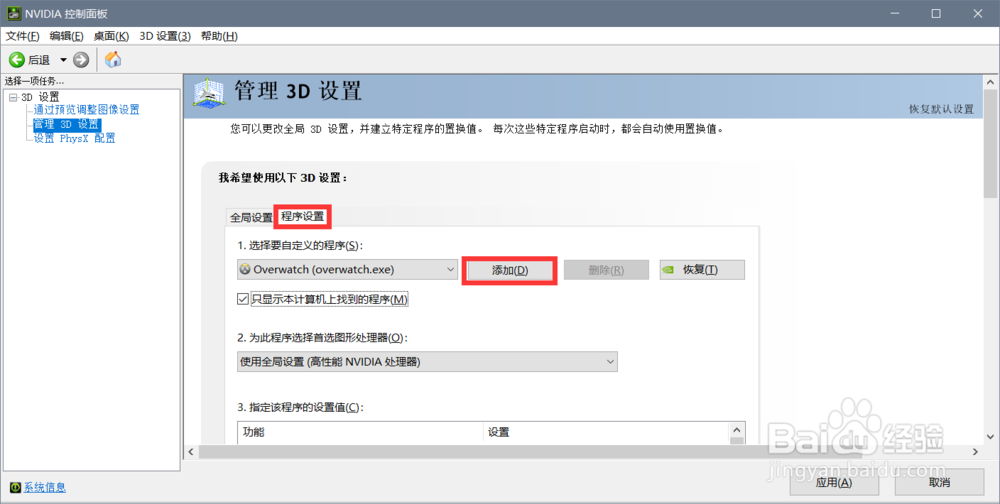1000x504 pixels.
Task: Click the 恢复(T) button
Action: [x=702, y=271]
